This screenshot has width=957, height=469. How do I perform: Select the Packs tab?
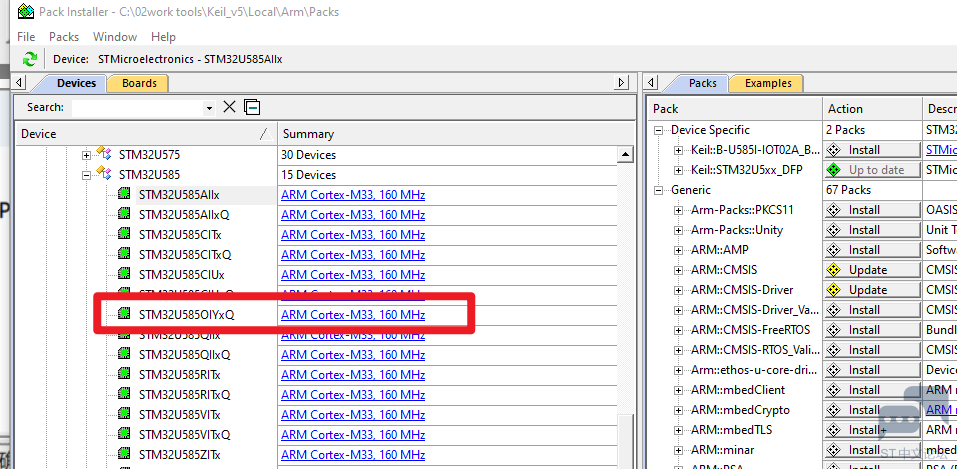pos(702,83)
